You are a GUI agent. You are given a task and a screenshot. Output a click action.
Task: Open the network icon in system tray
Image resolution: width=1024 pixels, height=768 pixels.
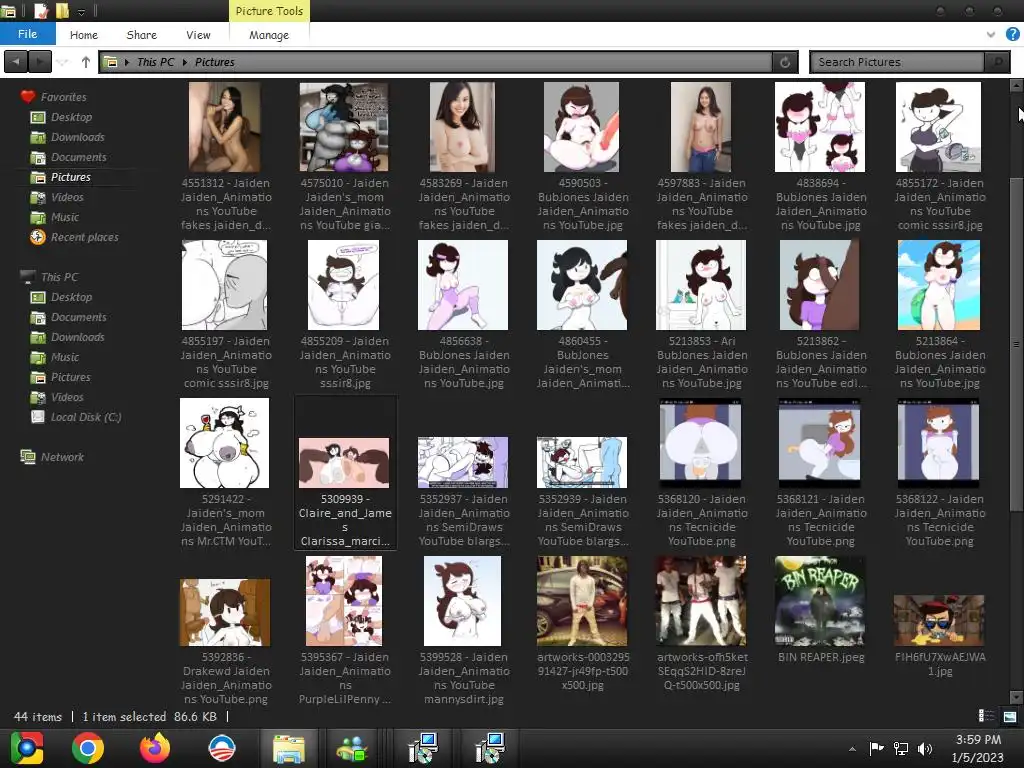(x=901, y=748)
